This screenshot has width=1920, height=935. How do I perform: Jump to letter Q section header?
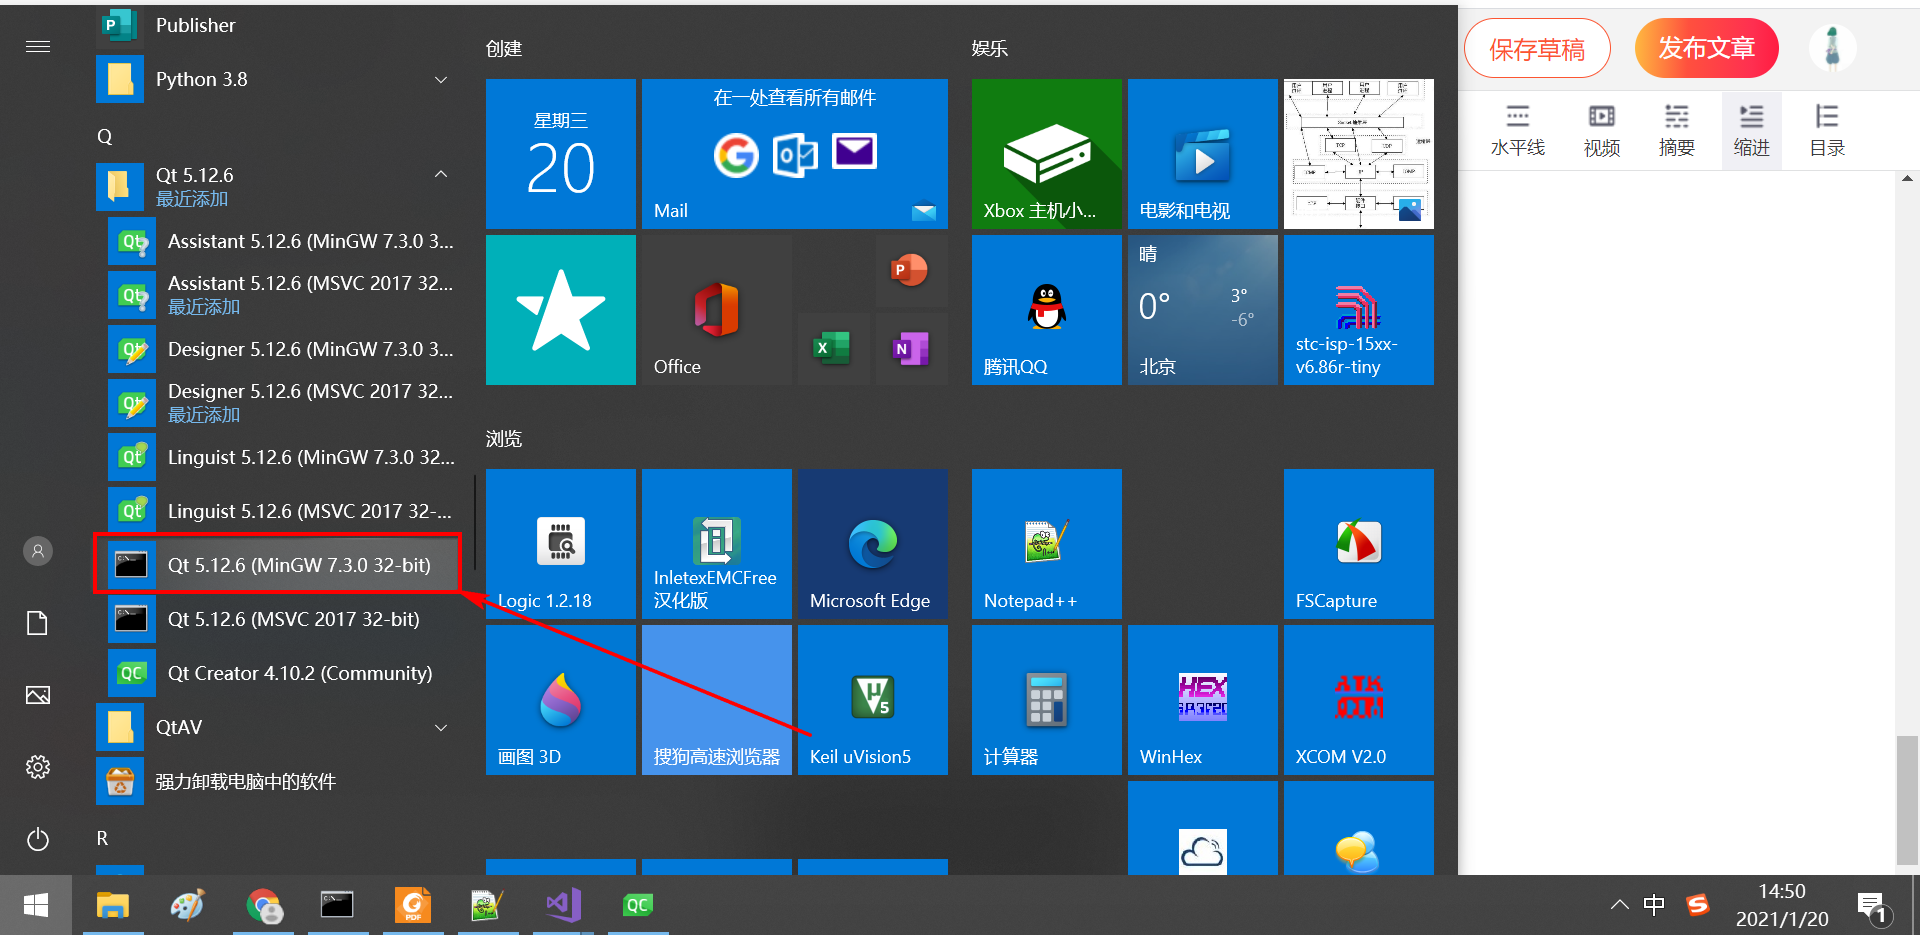pyautogui.click(x=104, y=137)
